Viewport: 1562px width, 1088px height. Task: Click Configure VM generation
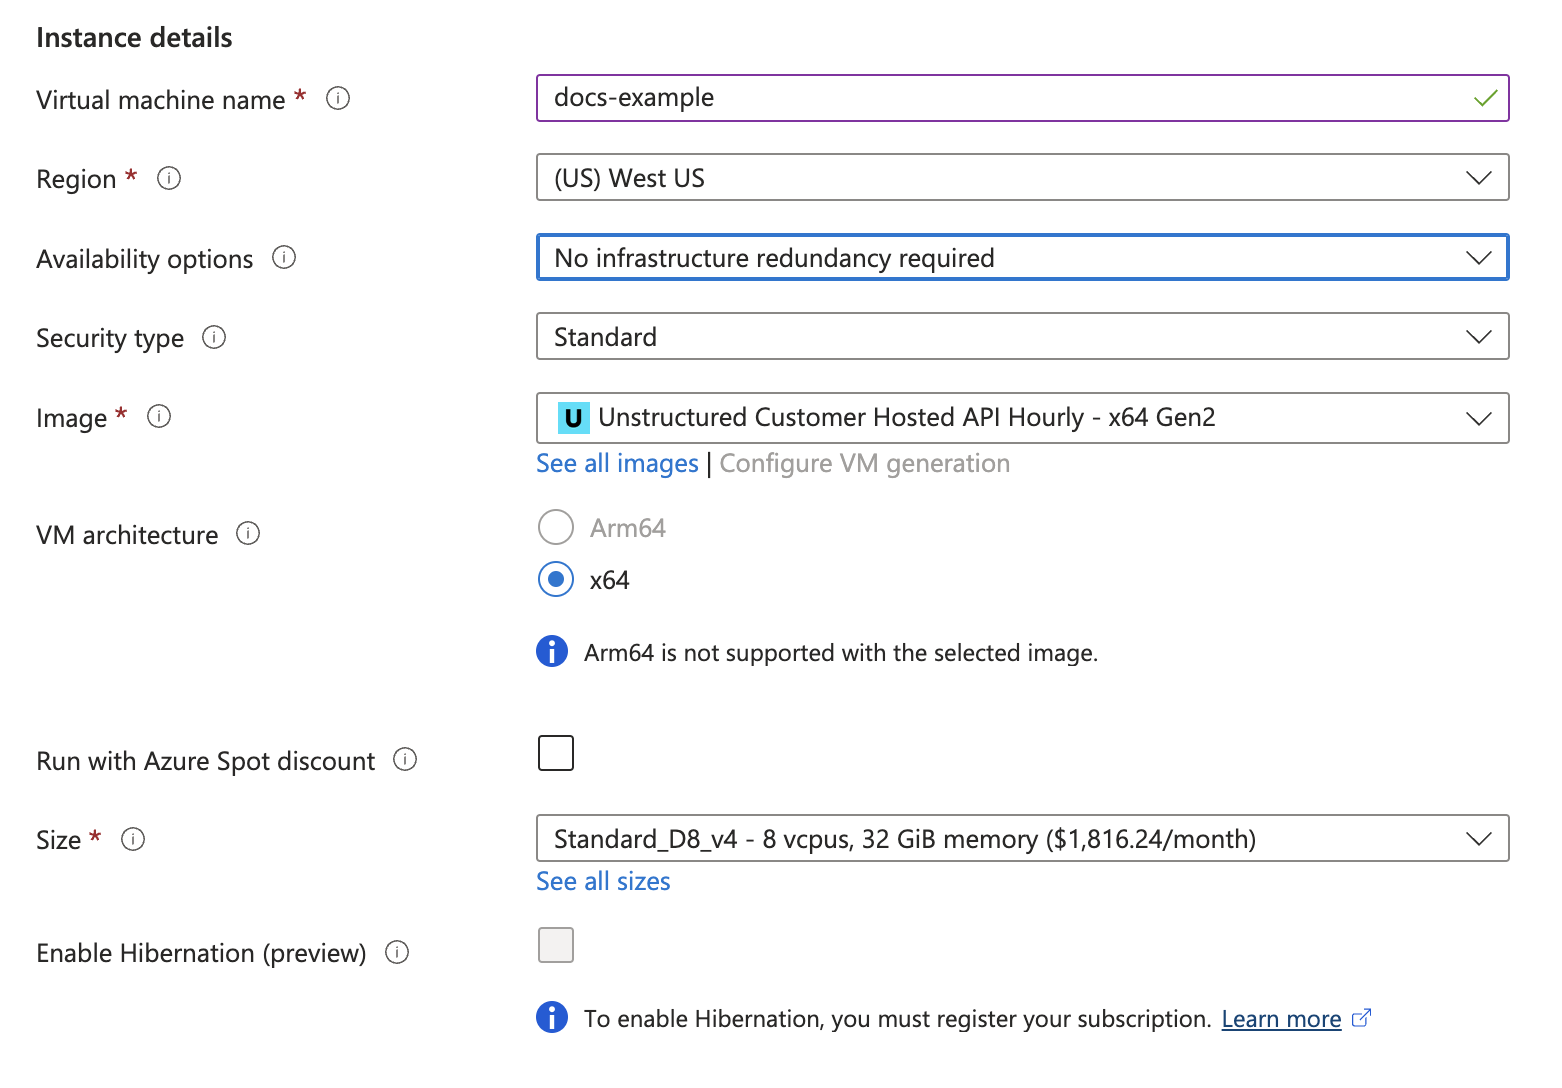pyautogui.click(x=864, y=463)
